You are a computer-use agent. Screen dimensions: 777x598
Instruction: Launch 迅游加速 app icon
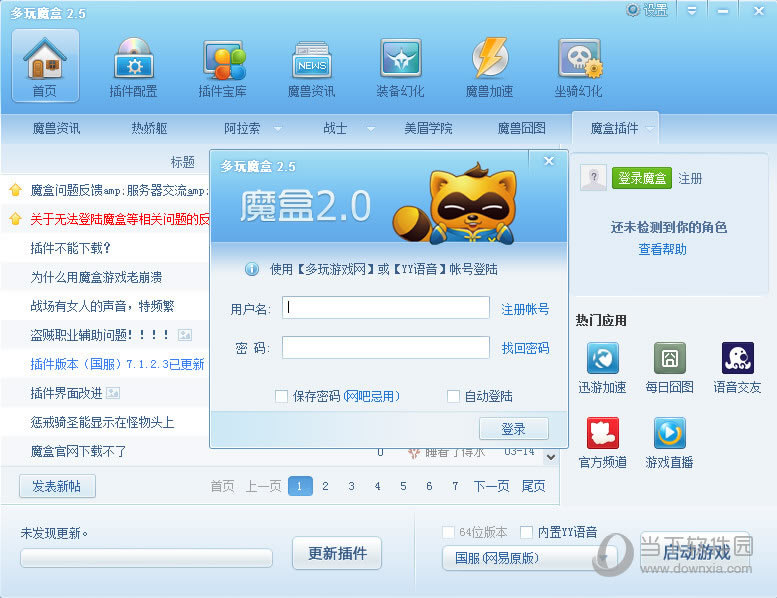pyautogui.click(x=603, y=357)
